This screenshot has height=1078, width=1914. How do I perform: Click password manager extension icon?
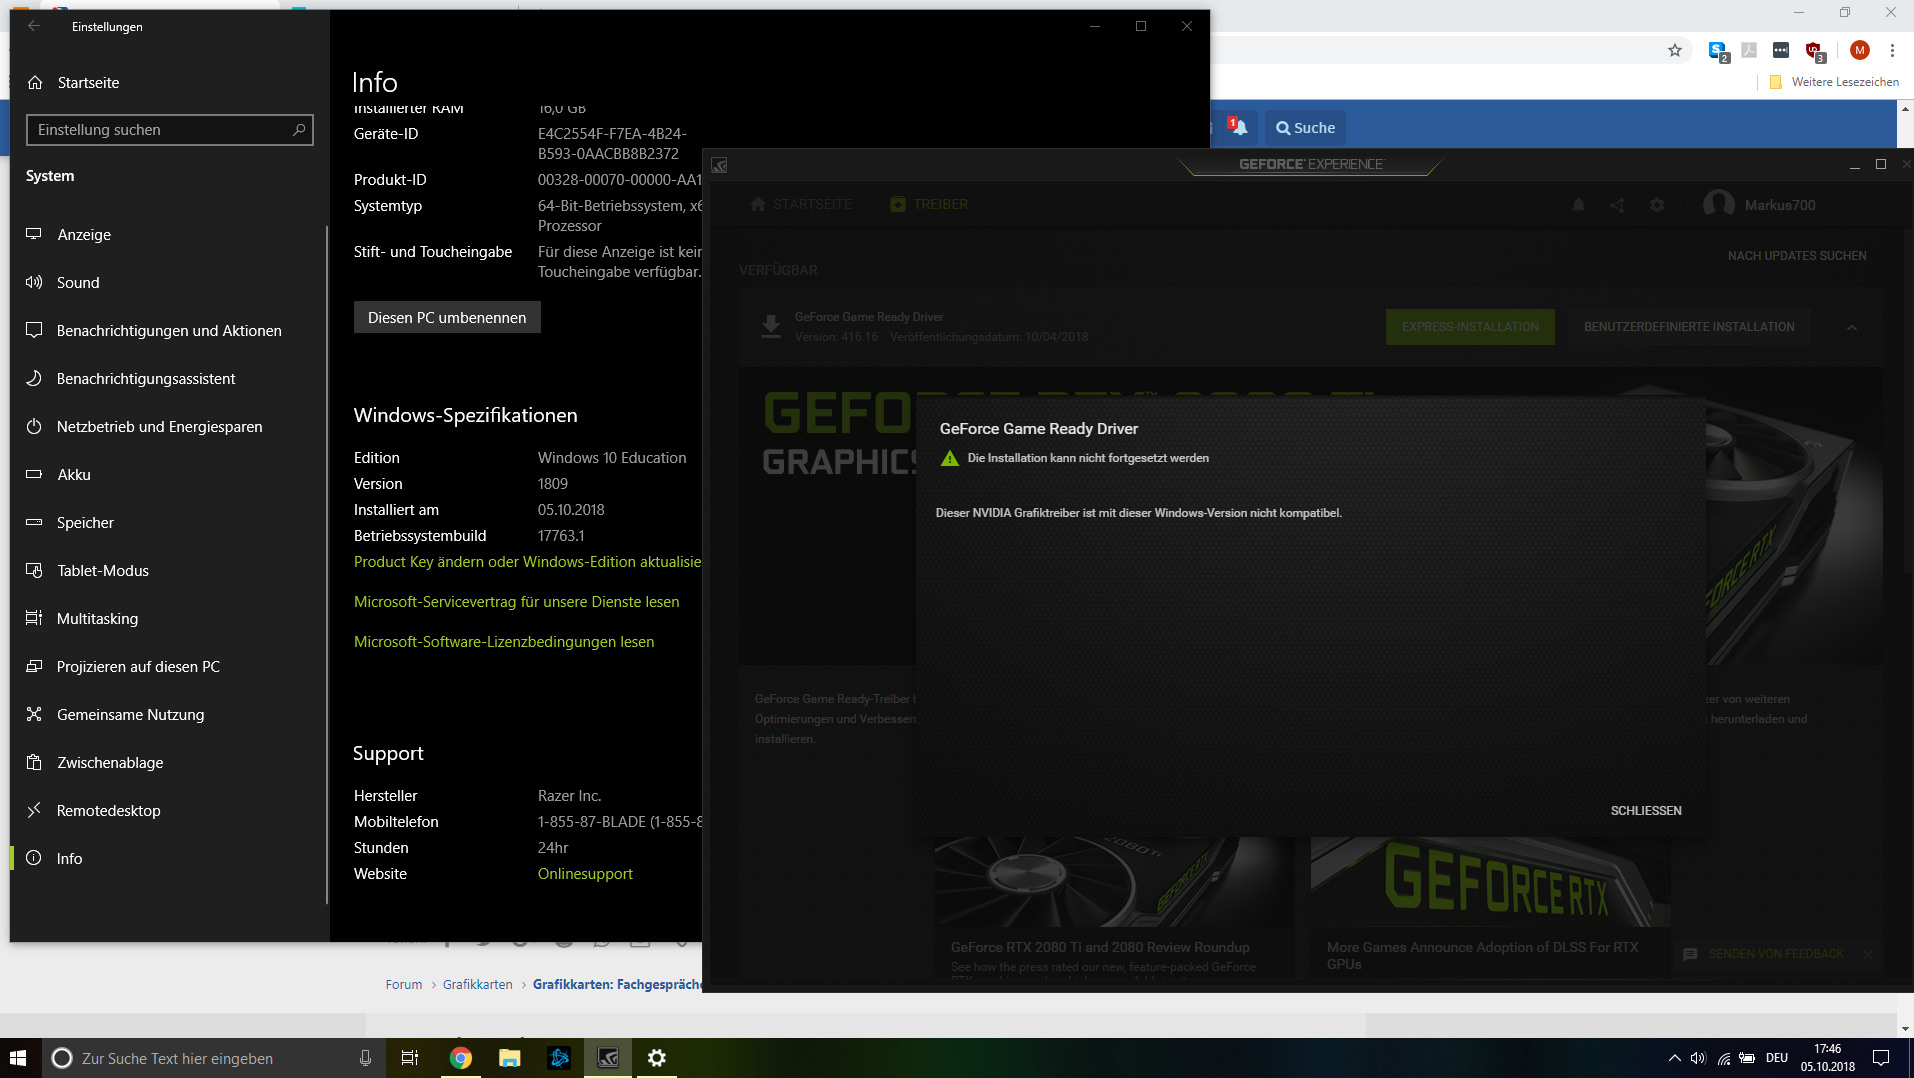click(1781, 50)
